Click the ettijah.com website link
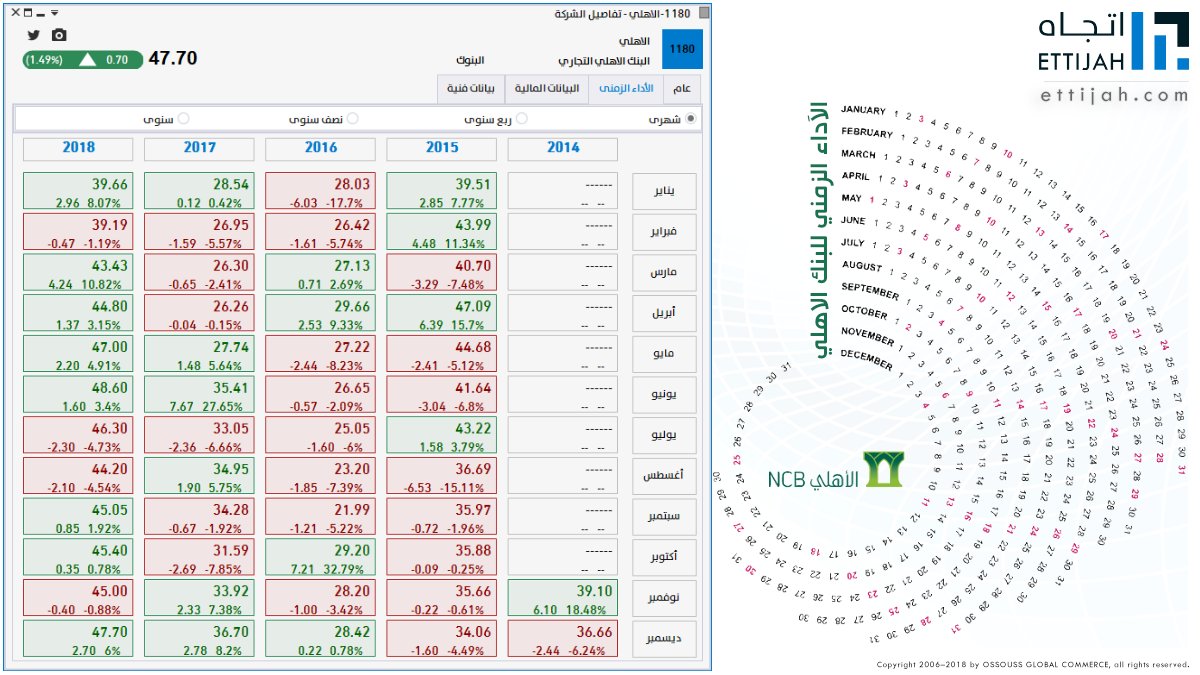 (1113, 95)
